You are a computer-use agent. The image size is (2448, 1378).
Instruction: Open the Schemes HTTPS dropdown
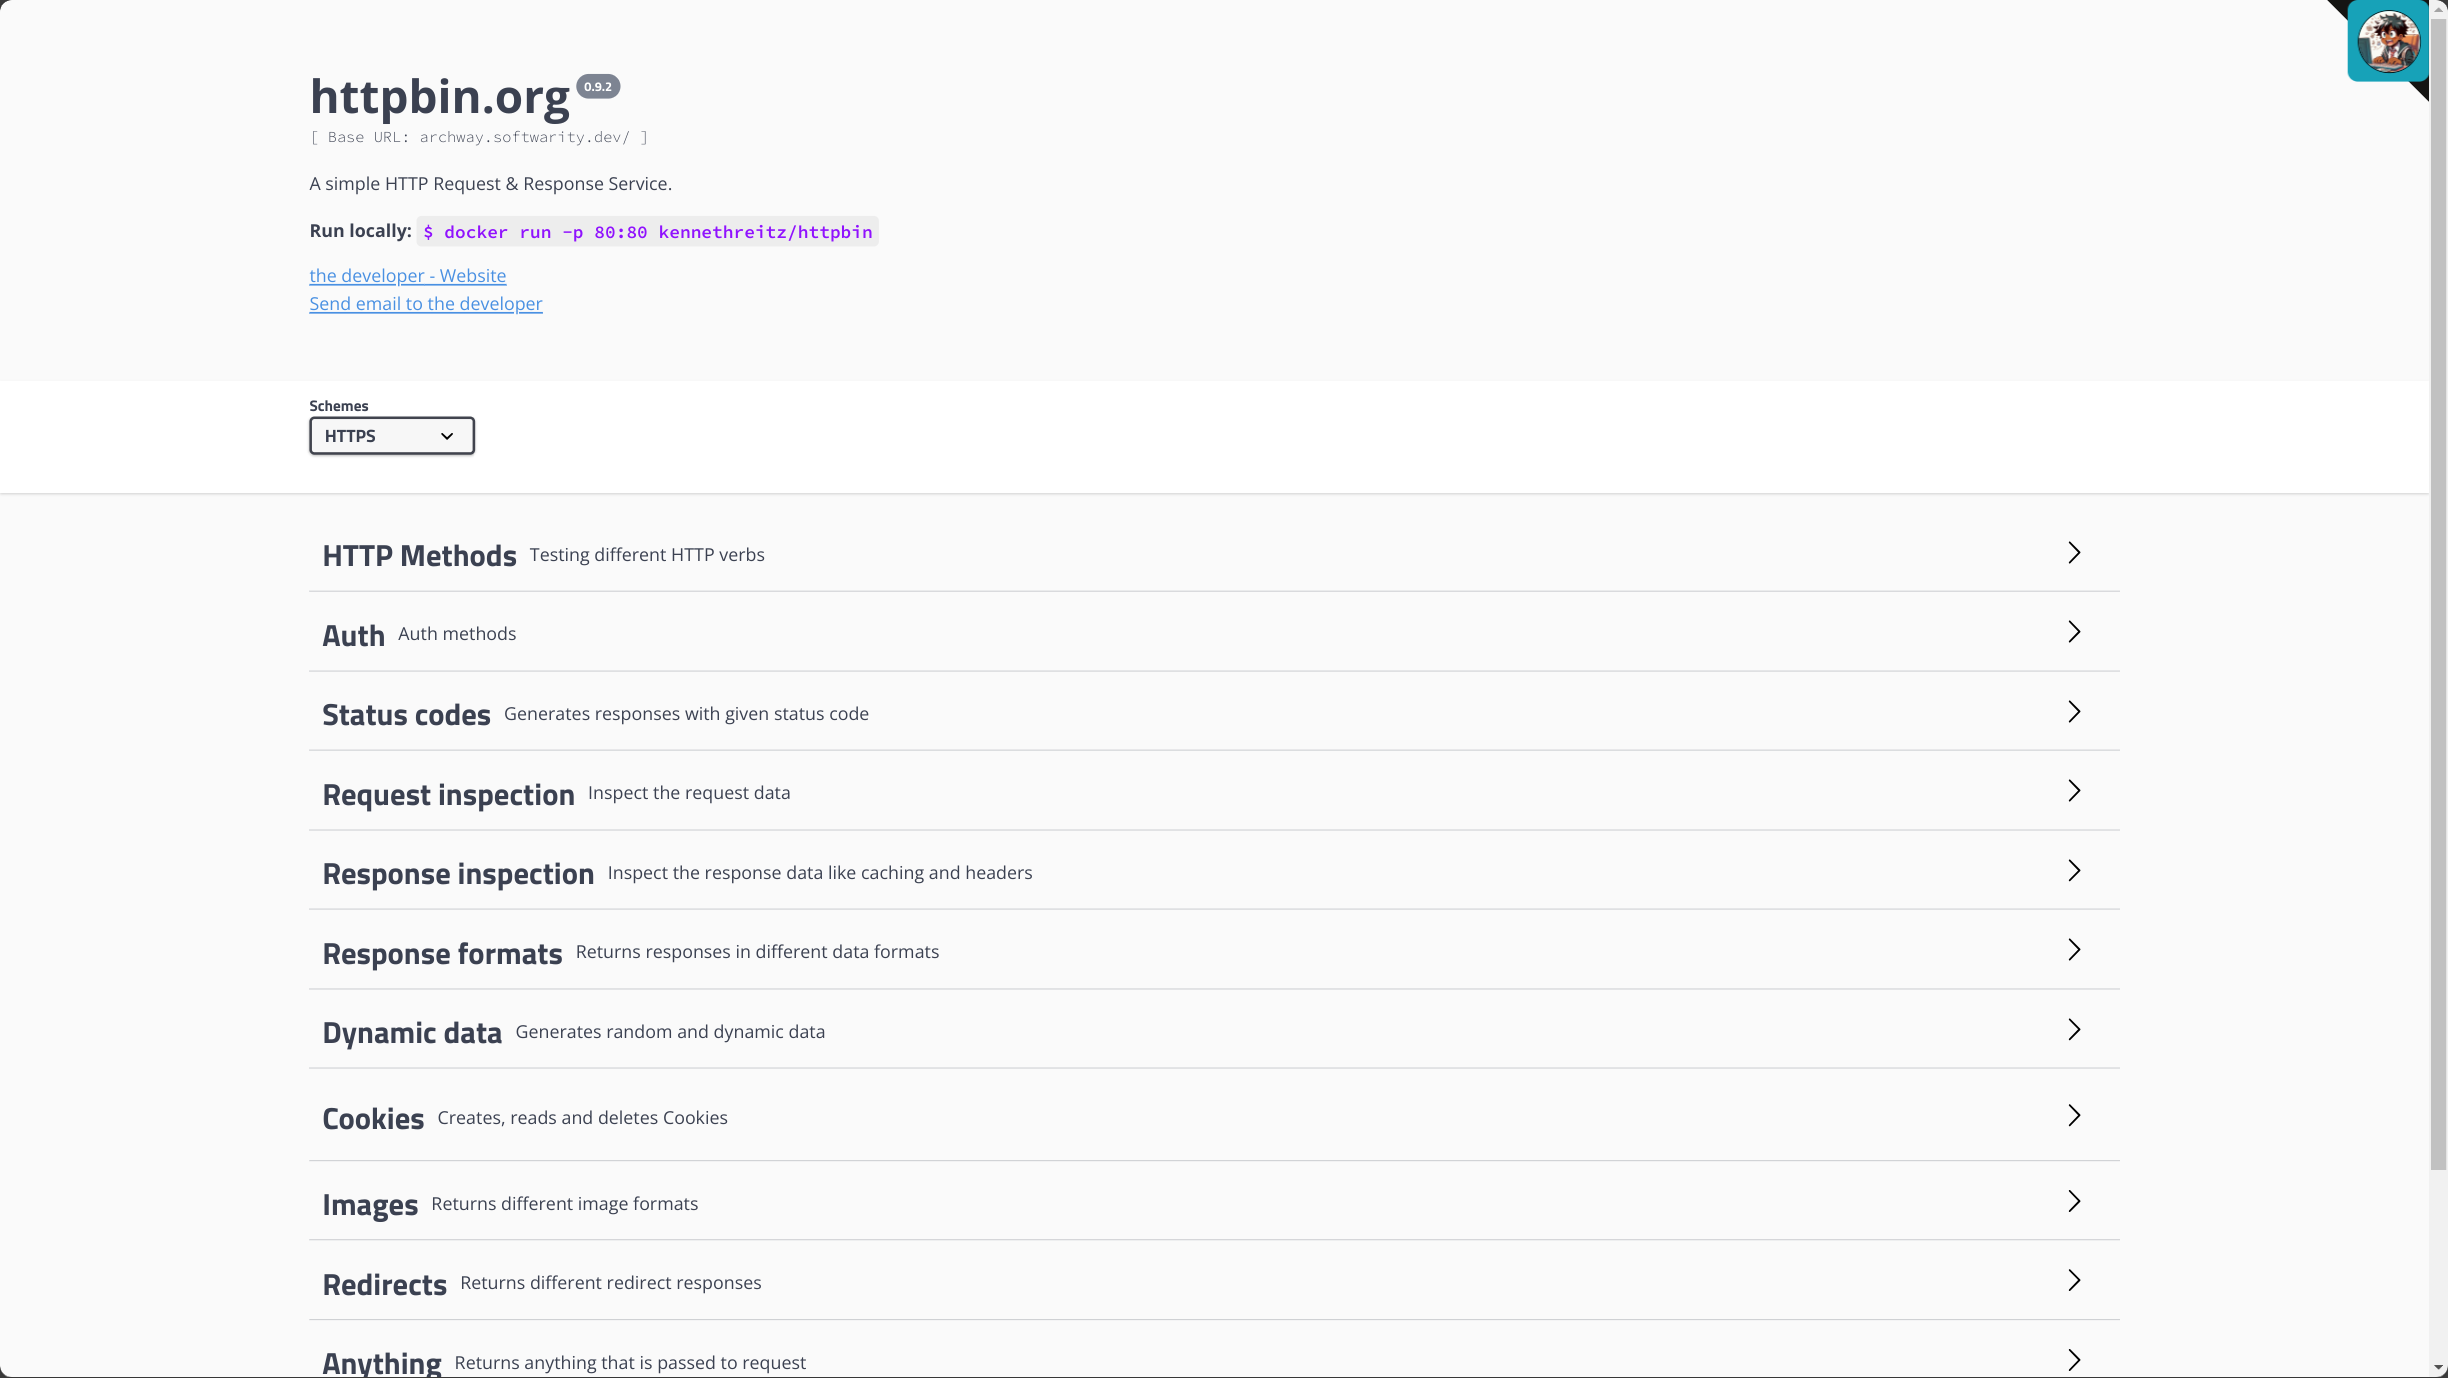392,436
